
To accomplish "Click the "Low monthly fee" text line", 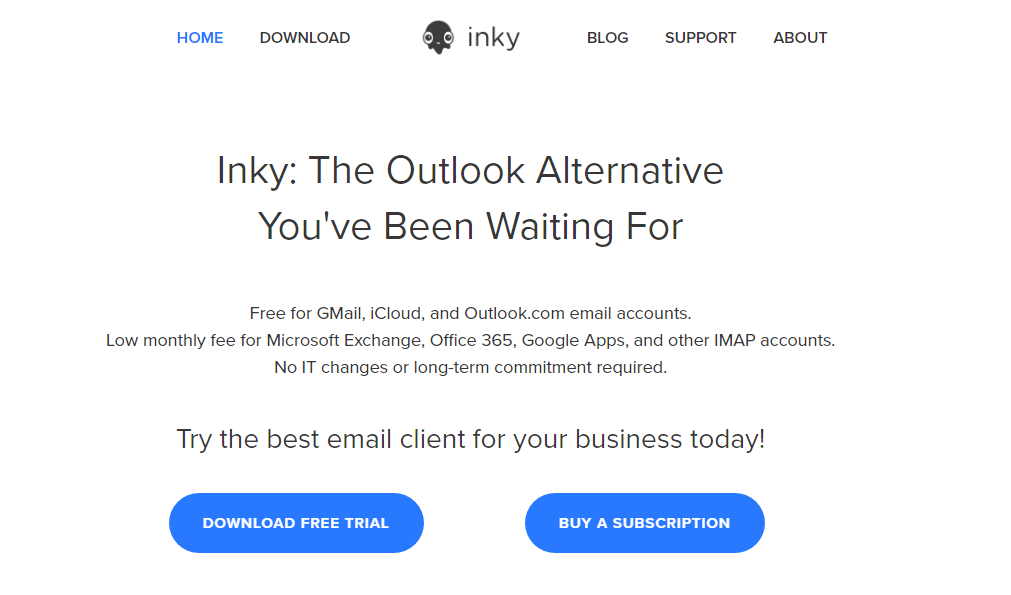I will tap(471, 340).
